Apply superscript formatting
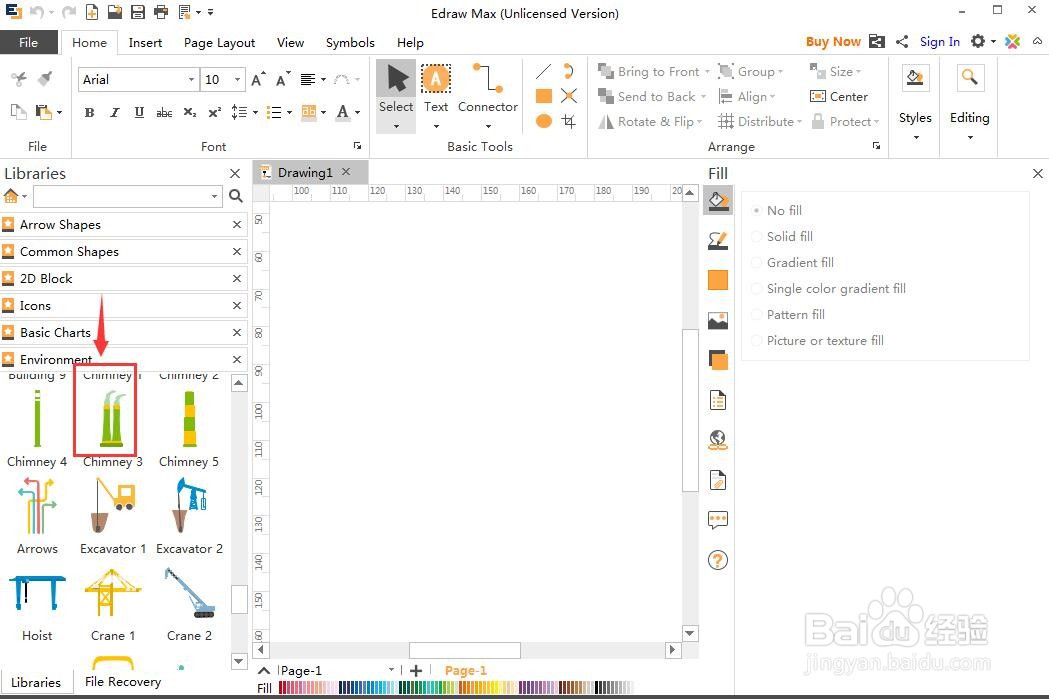 coord(214,112)
